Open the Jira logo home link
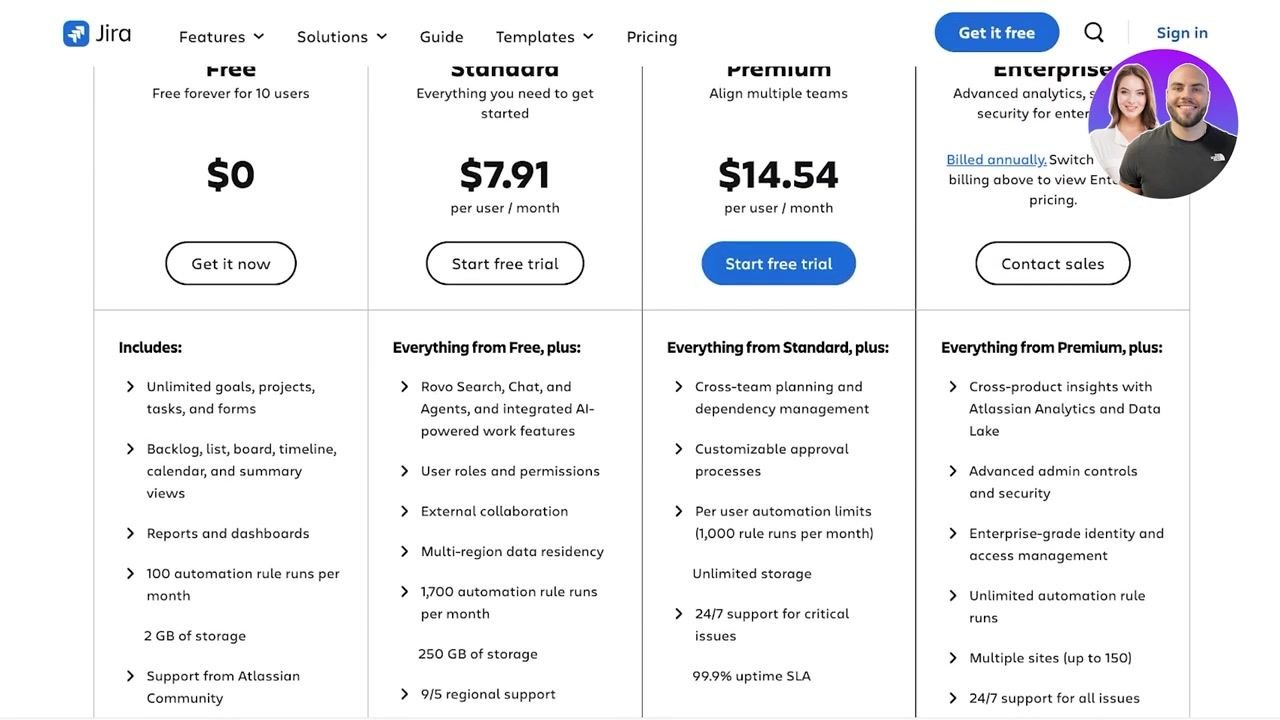The image size is (1280, 720). tap(97, 33)
